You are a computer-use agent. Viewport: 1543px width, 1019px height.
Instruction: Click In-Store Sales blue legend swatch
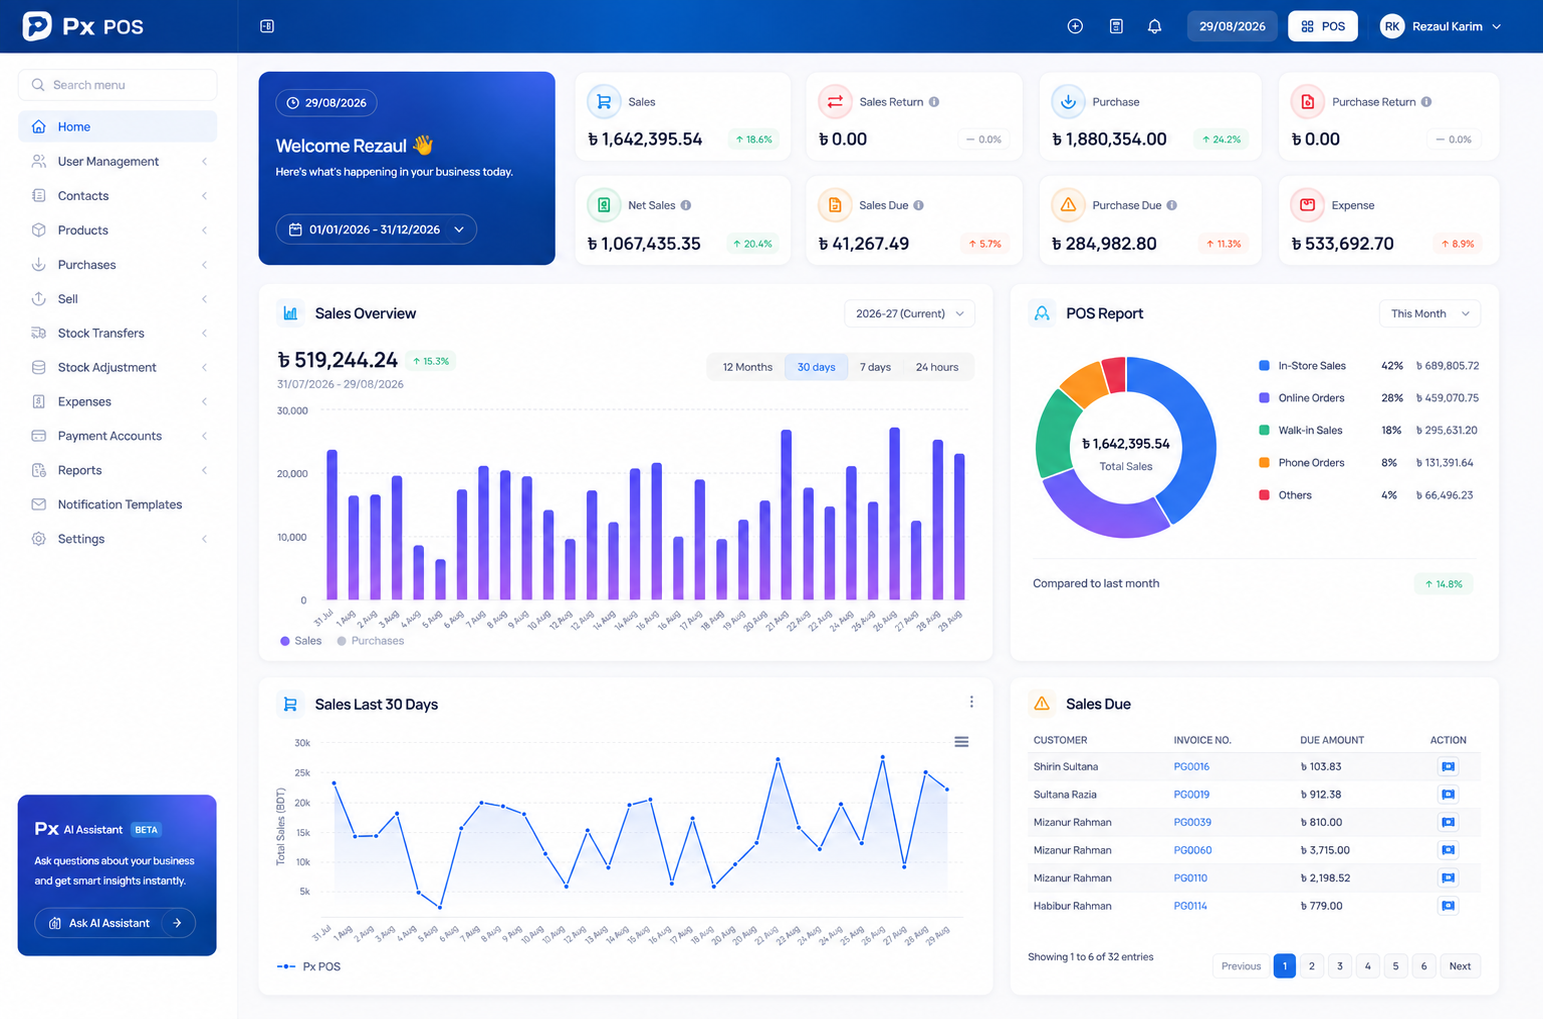pos(1264,366)
